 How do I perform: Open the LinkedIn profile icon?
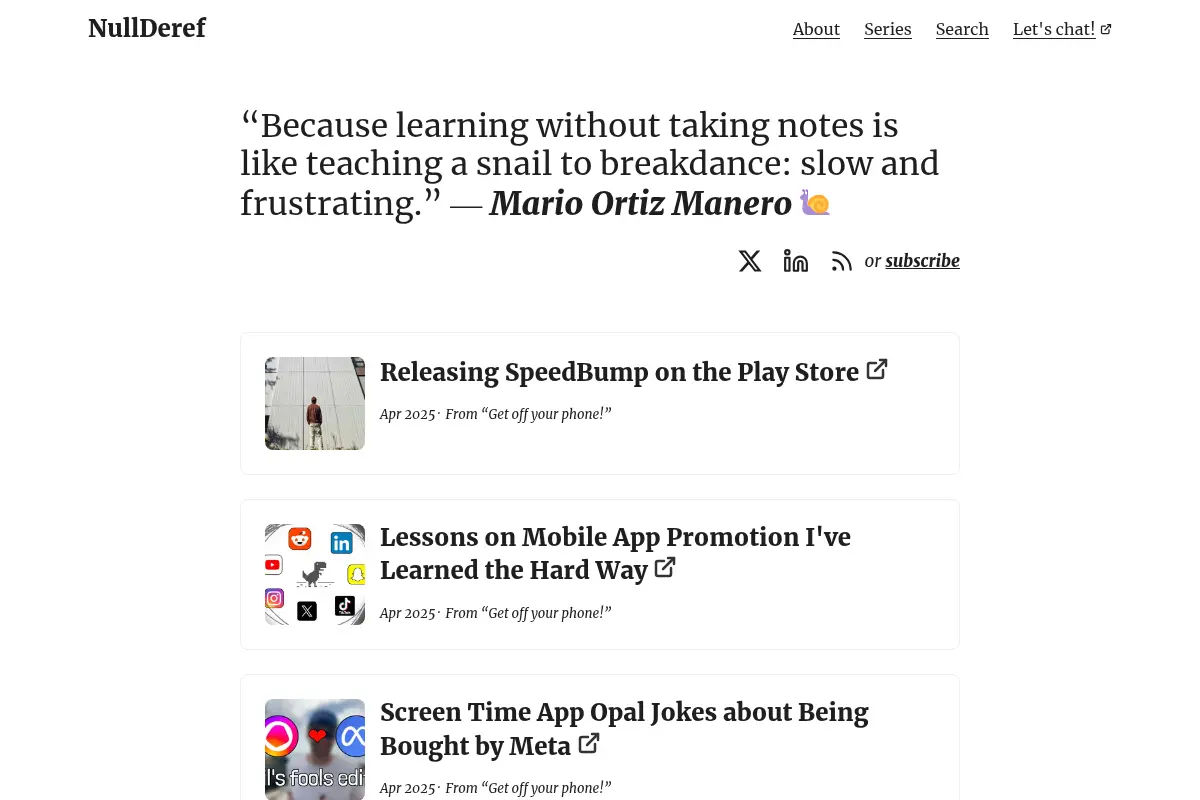[x=796, y=261]
